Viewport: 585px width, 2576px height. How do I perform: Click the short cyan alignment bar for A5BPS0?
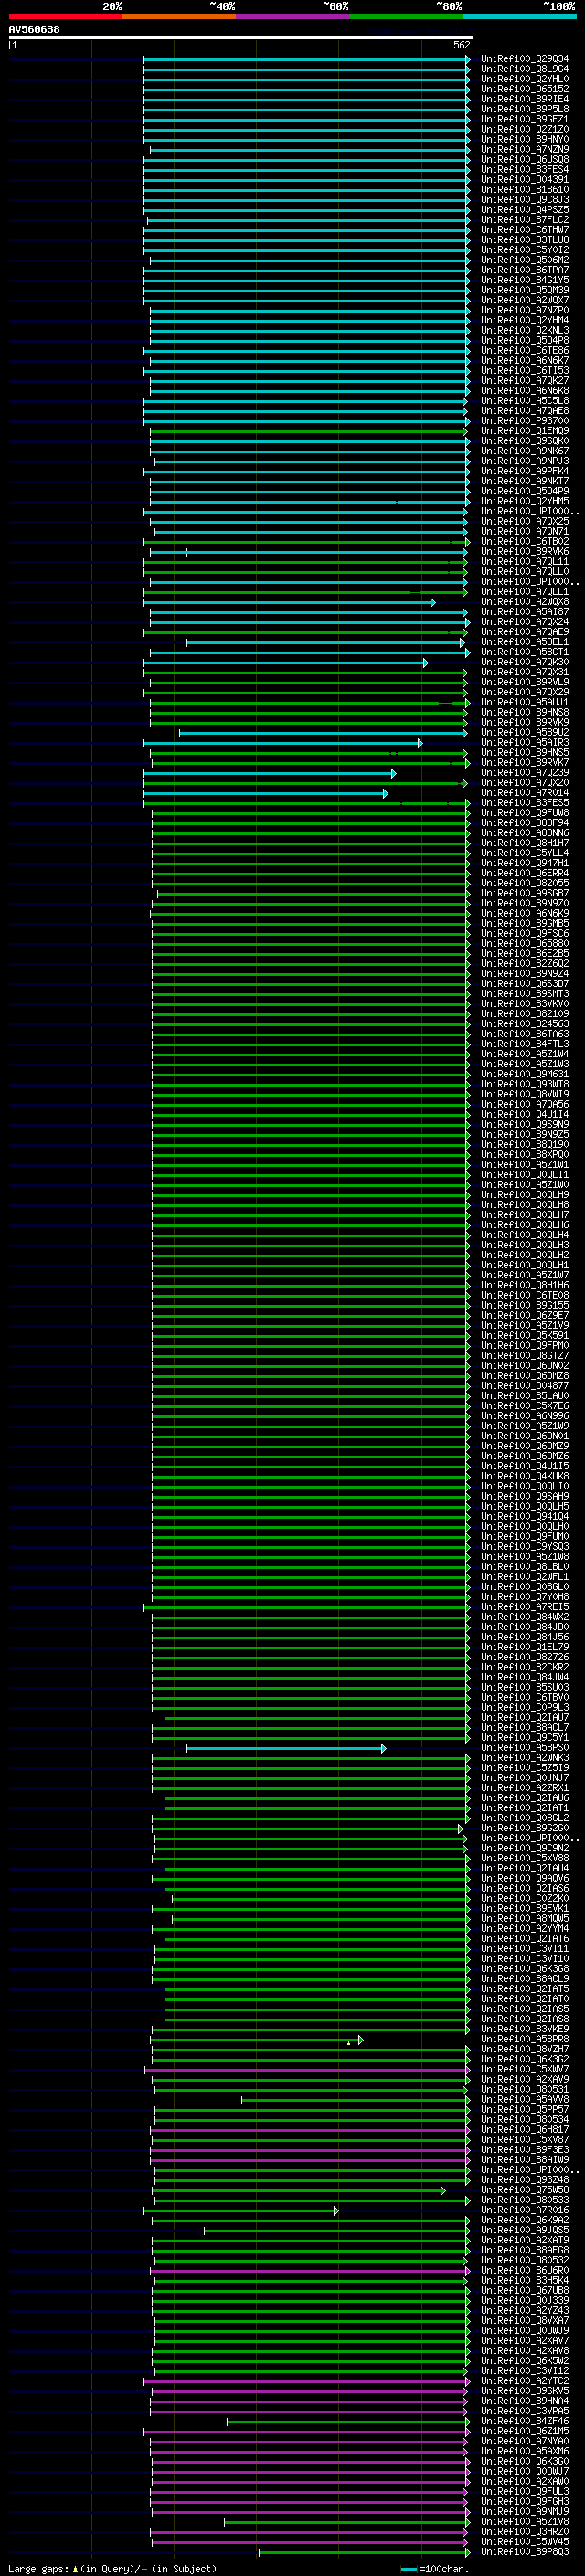[286, 1749]
